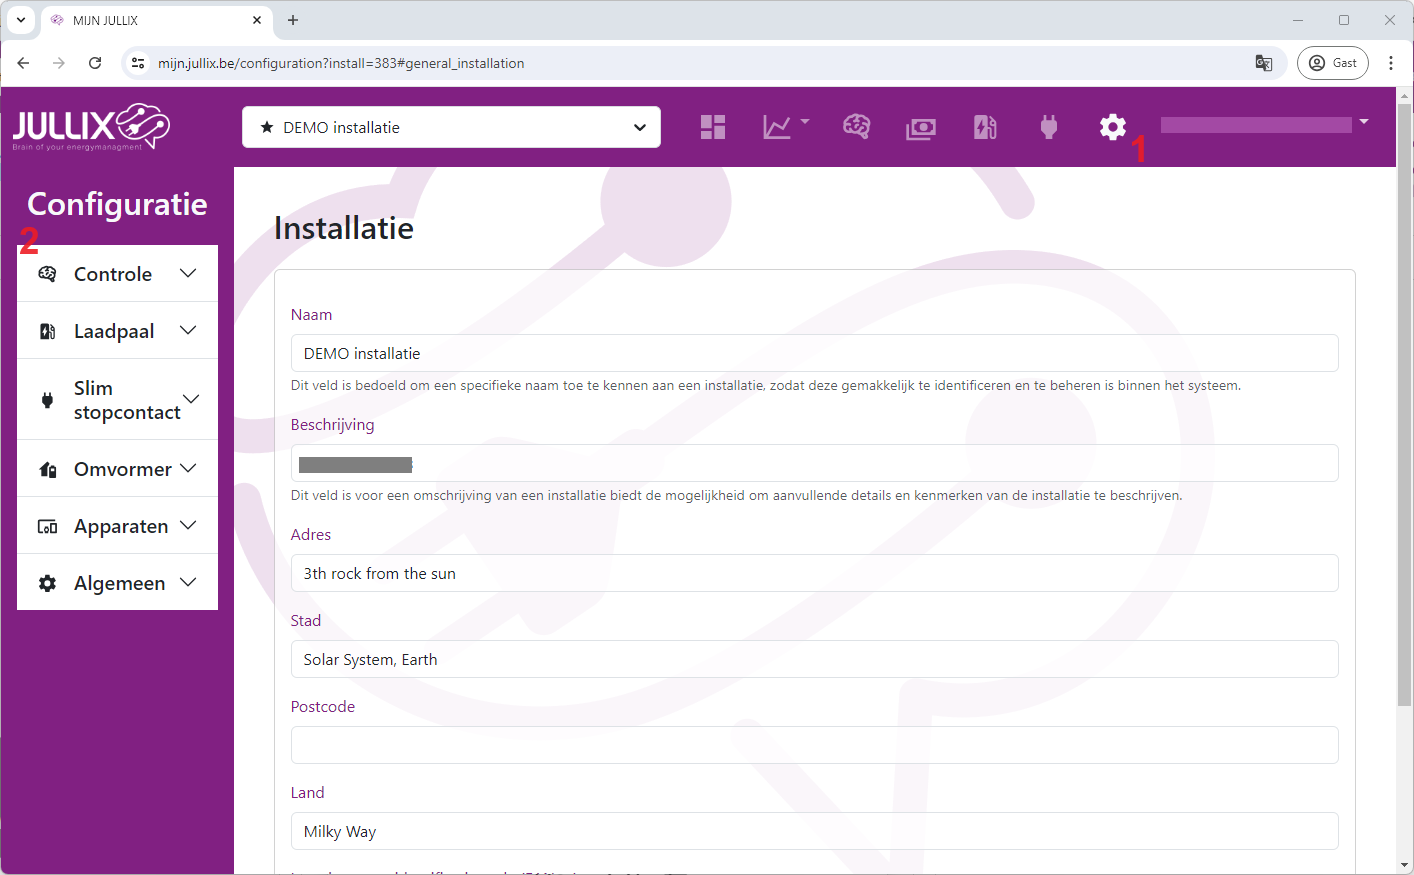
Task: Focus the Stad input field
Action: [814, 659]
